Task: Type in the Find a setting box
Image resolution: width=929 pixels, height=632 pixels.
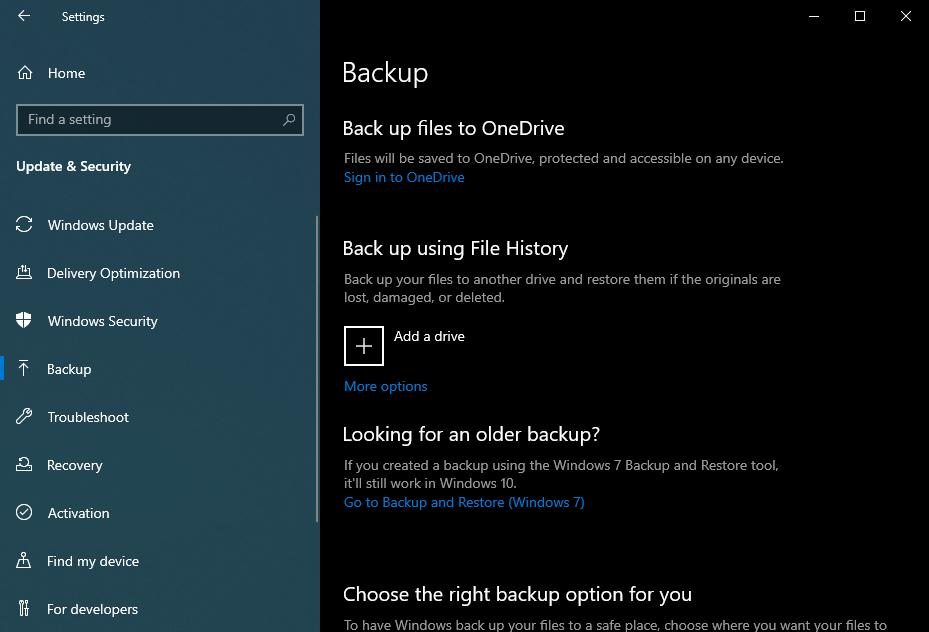Action: (150, 120)
